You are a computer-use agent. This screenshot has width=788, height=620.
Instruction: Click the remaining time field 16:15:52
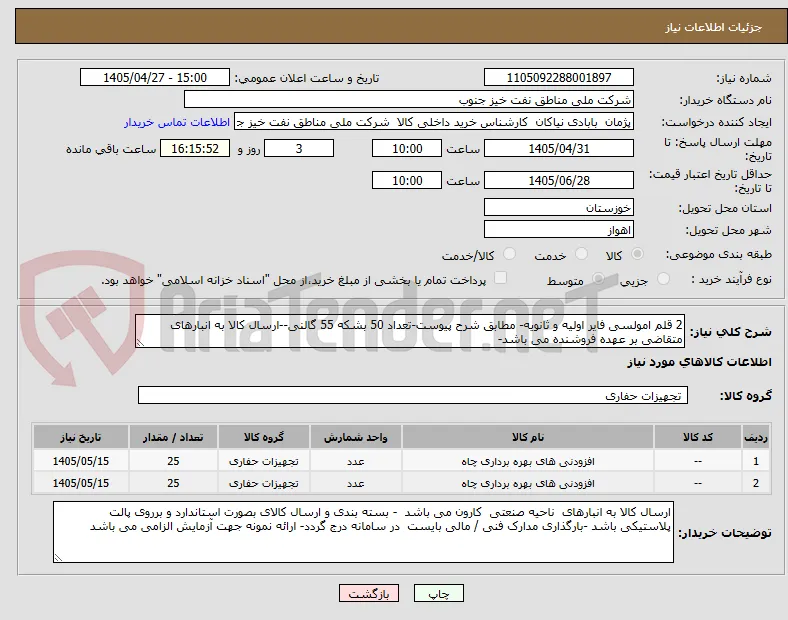coord(195,148)
